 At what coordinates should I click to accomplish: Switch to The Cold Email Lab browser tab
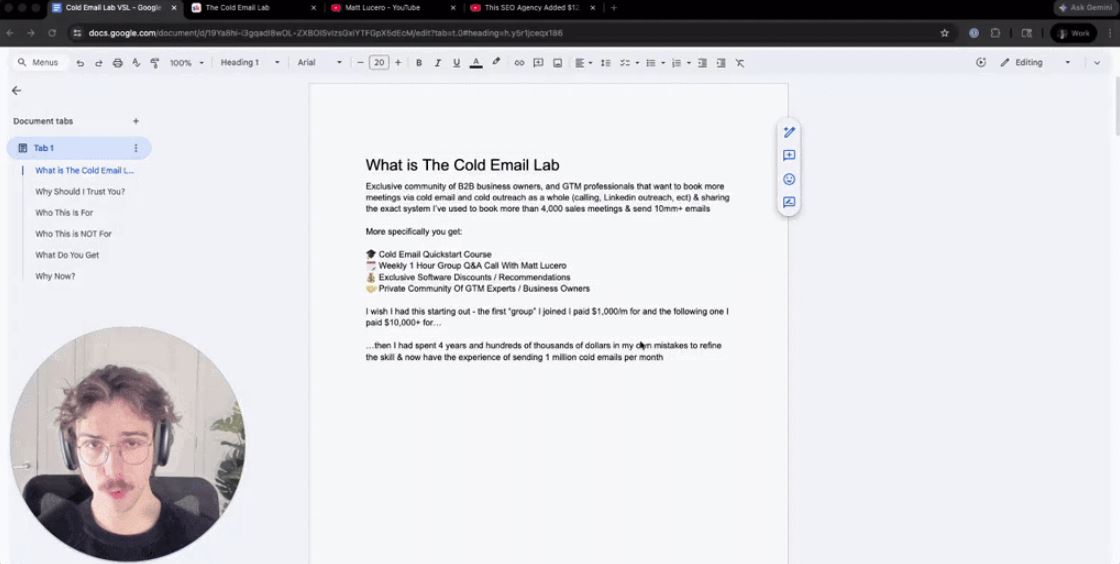(x=254, y=9)
